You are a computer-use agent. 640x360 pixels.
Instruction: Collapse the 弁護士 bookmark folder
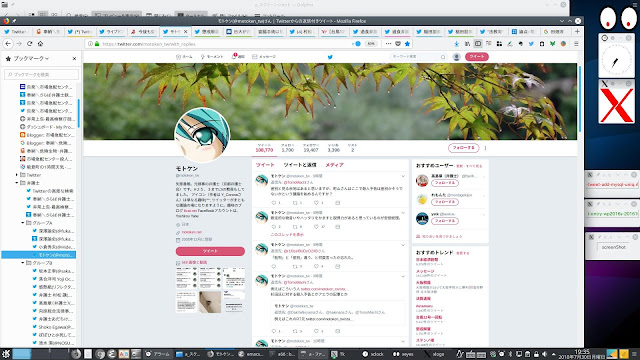point(17,183)
